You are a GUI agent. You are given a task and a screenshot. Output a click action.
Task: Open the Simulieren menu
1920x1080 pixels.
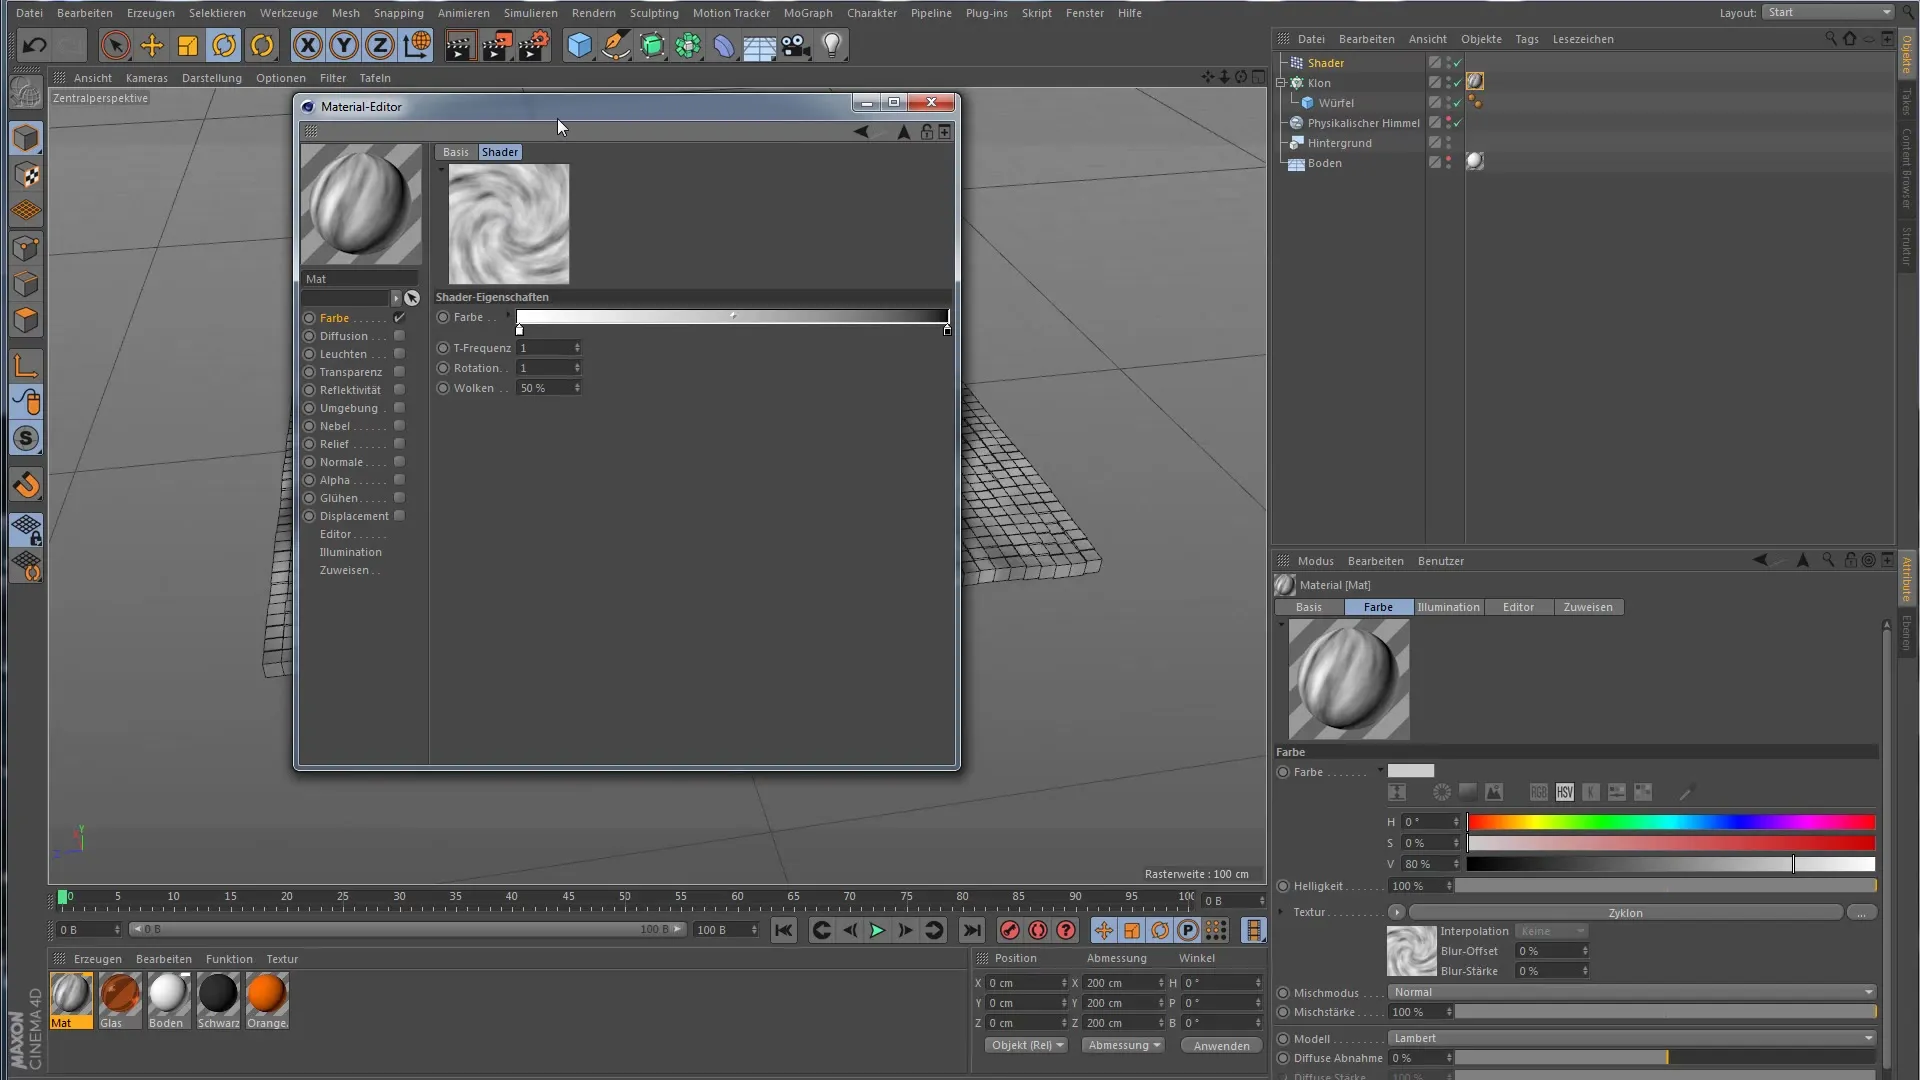click(x=530, y=13)
